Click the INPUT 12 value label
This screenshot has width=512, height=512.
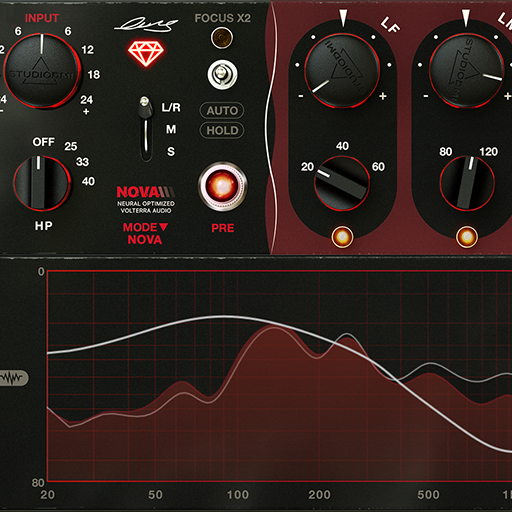click(87, 50)
